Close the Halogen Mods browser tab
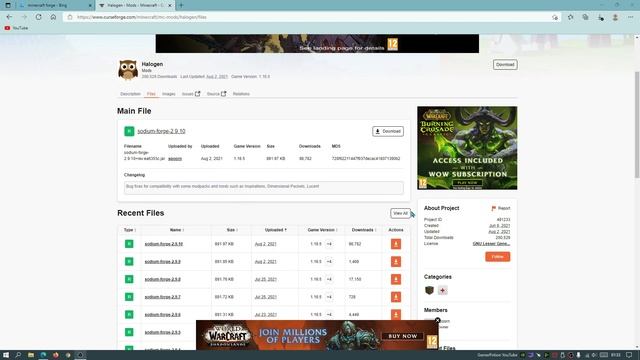The width and height of the screenshot is (640, 360). click(170, 5)
